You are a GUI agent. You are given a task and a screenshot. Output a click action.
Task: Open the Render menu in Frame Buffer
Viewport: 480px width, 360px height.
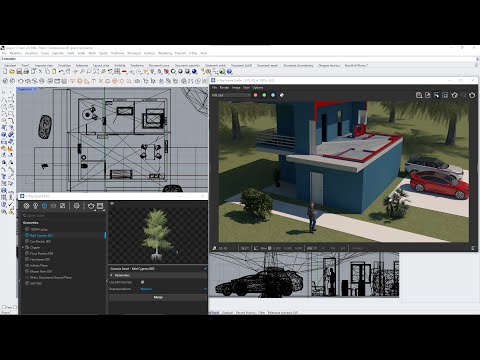pyautogui.click(x=224, y=87)
